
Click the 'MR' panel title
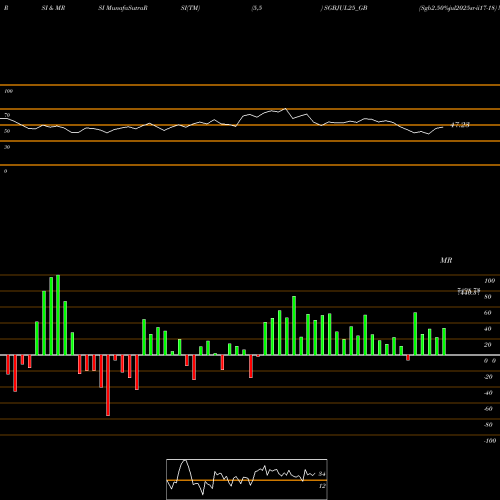click(x=446, y=260)
